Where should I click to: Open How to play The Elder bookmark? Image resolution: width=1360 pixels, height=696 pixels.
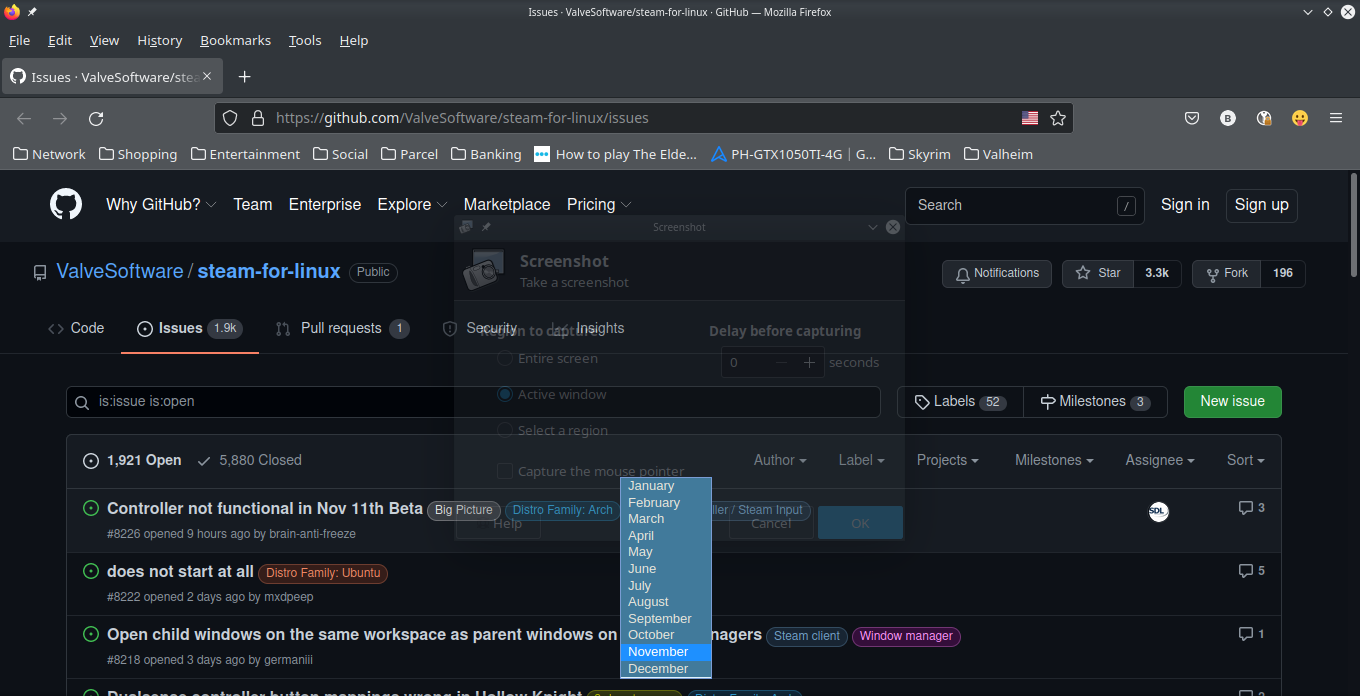click(x=616, y=154)
